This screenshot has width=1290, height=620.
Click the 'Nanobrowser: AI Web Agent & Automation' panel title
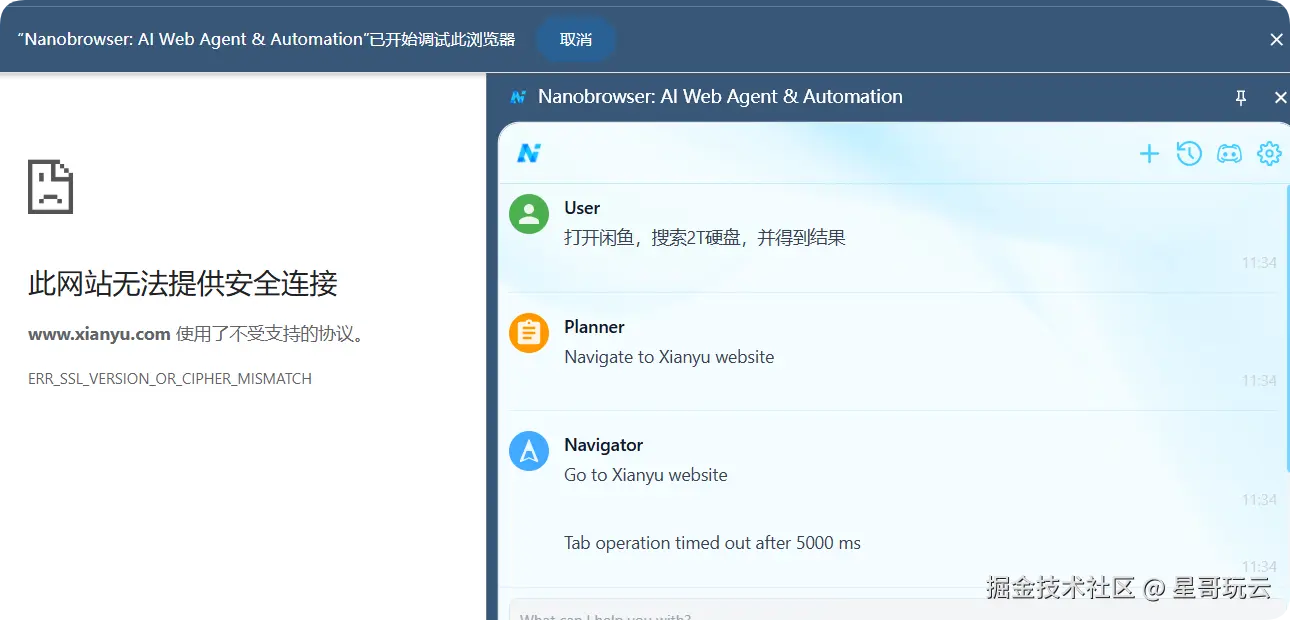[x=720, y=97]
